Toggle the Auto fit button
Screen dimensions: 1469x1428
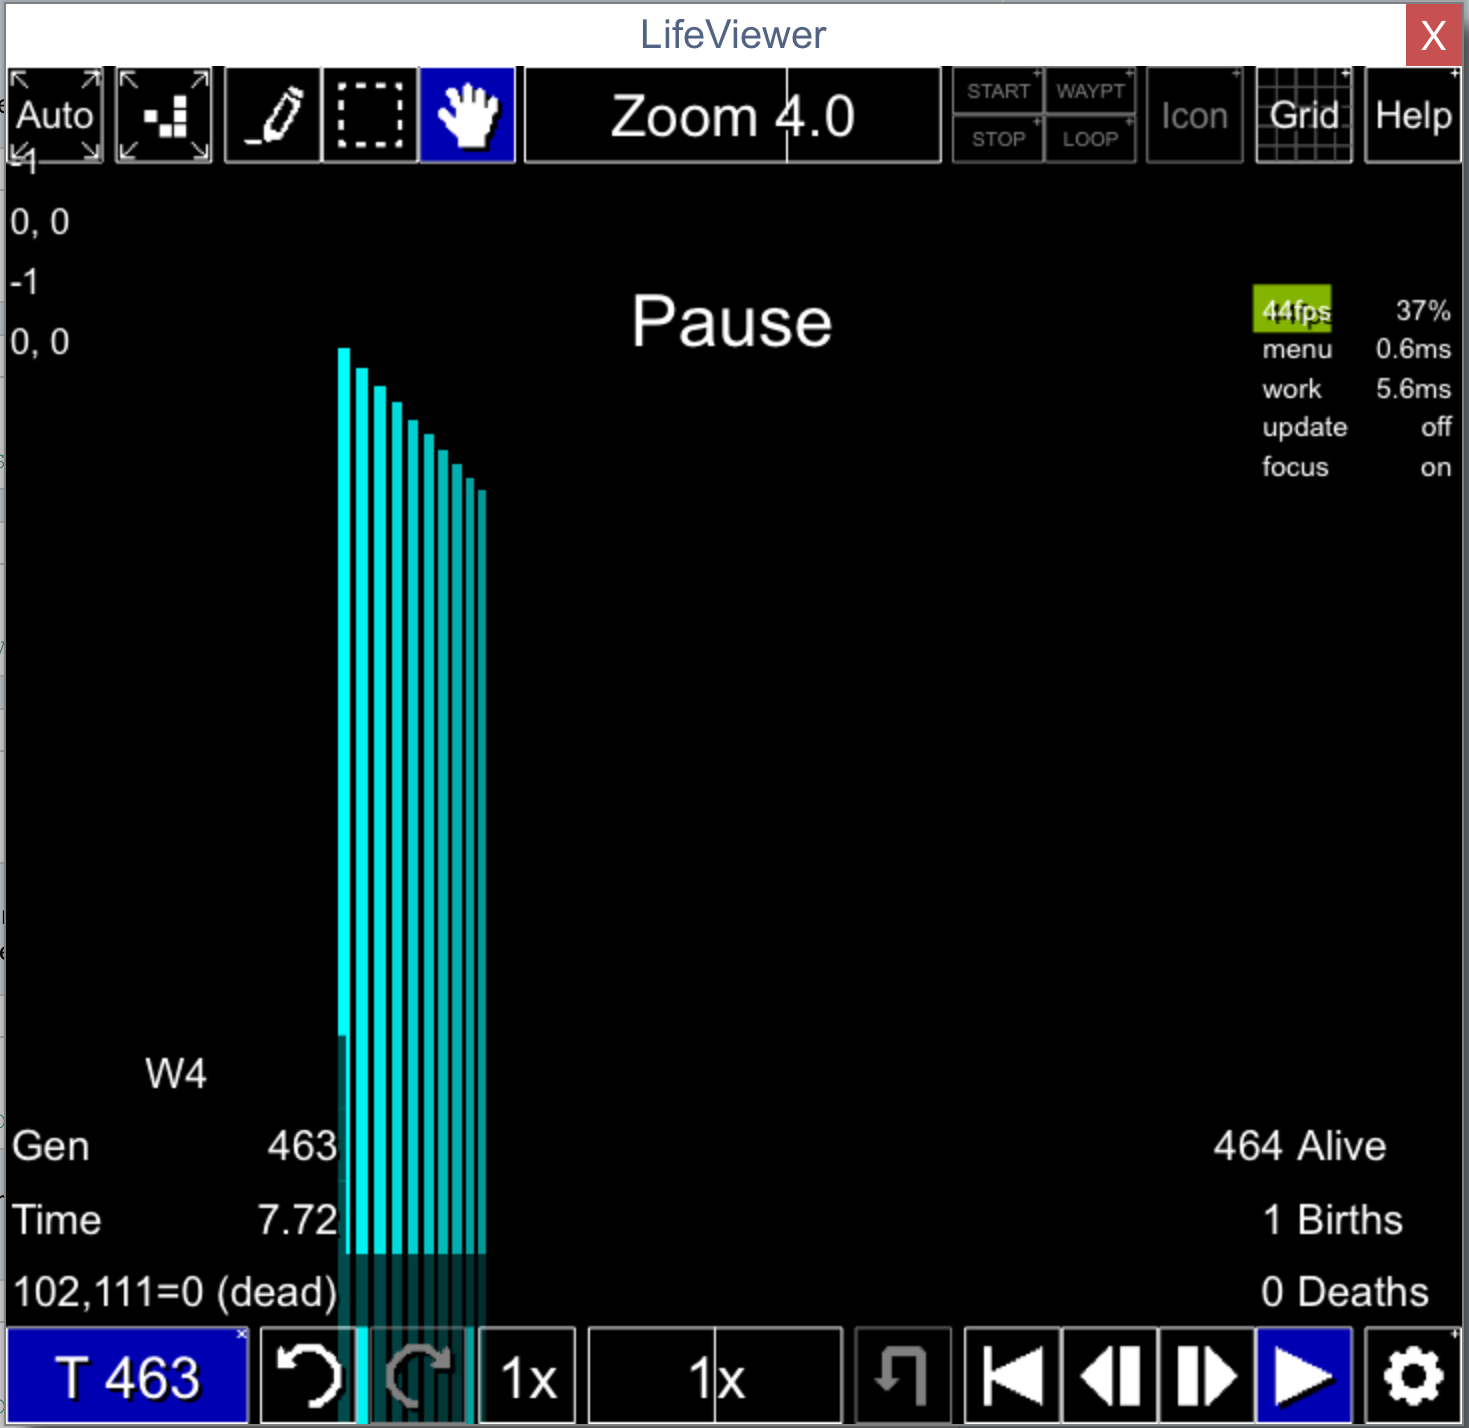tap(55, 115)
